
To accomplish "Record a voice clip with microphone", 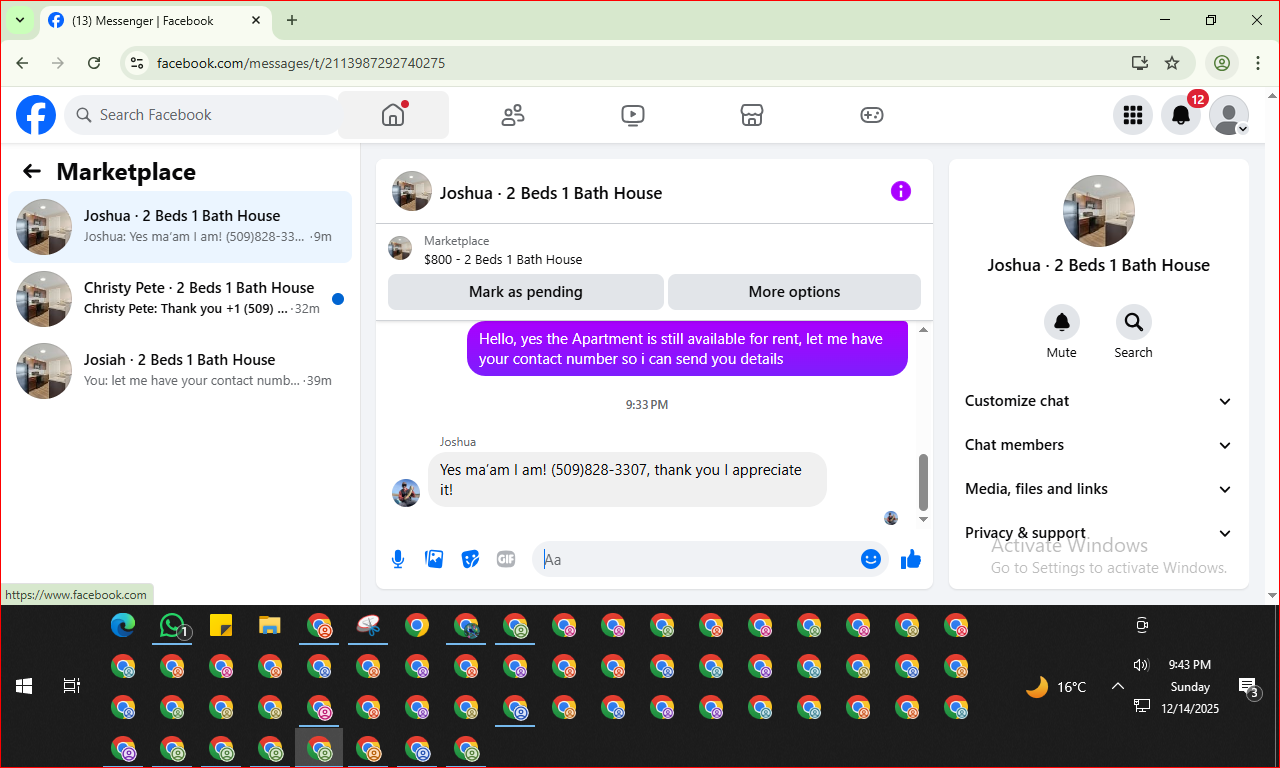I will [398, 559].
